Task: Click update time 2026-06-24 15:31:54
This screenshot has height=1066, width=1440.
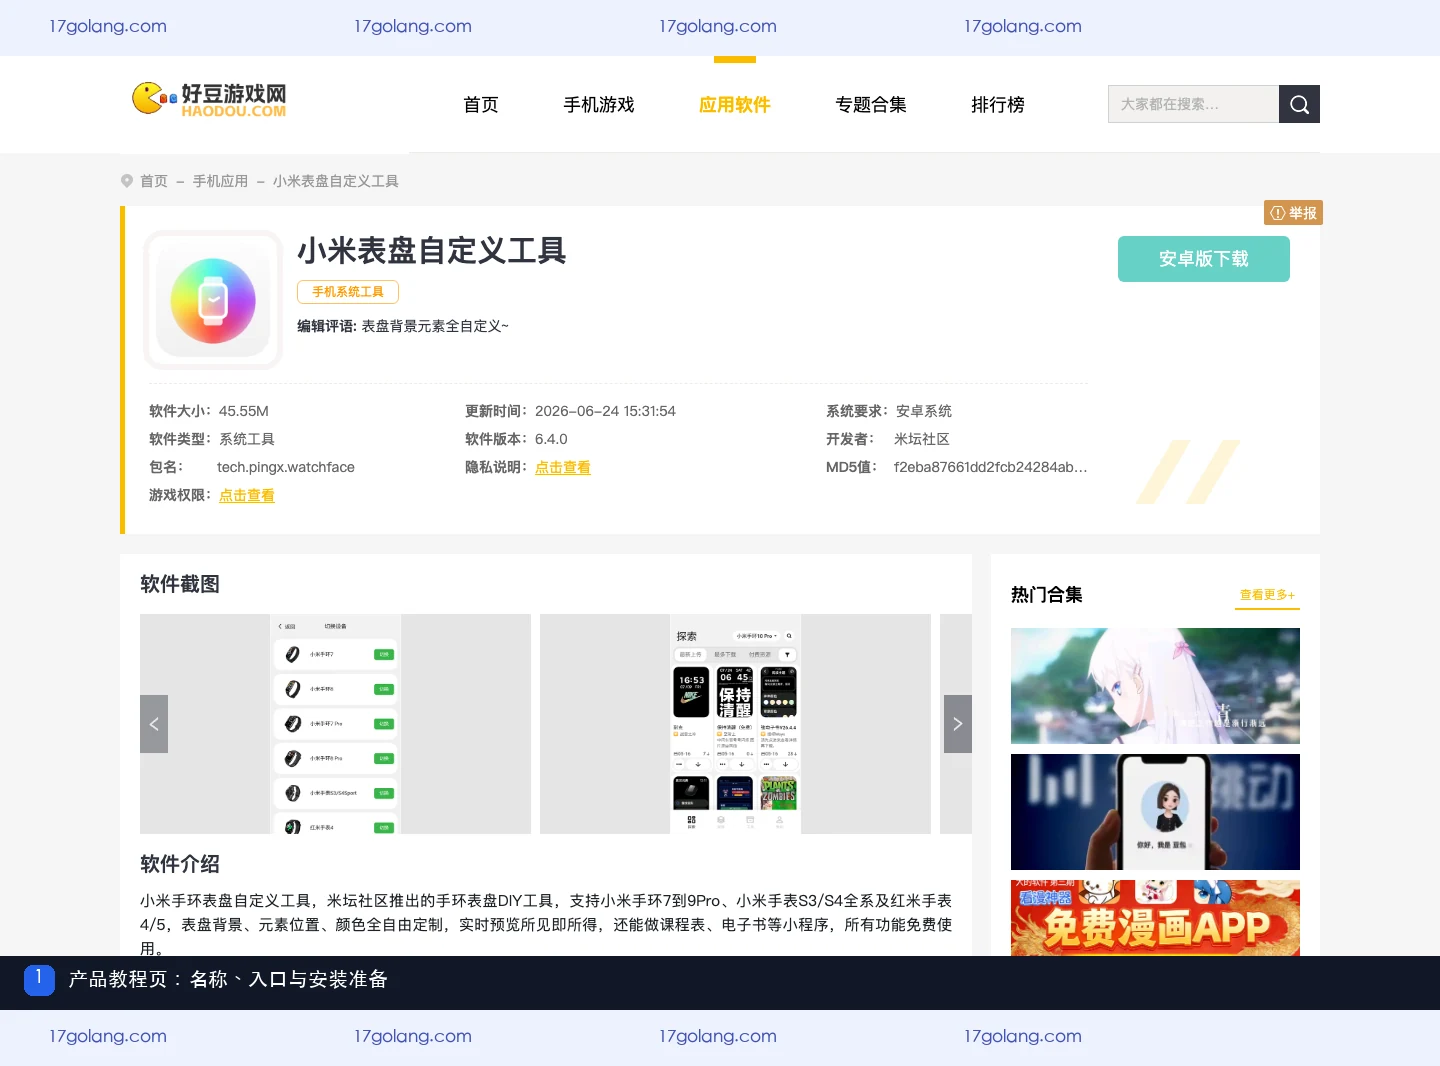Action: [605, 411]
